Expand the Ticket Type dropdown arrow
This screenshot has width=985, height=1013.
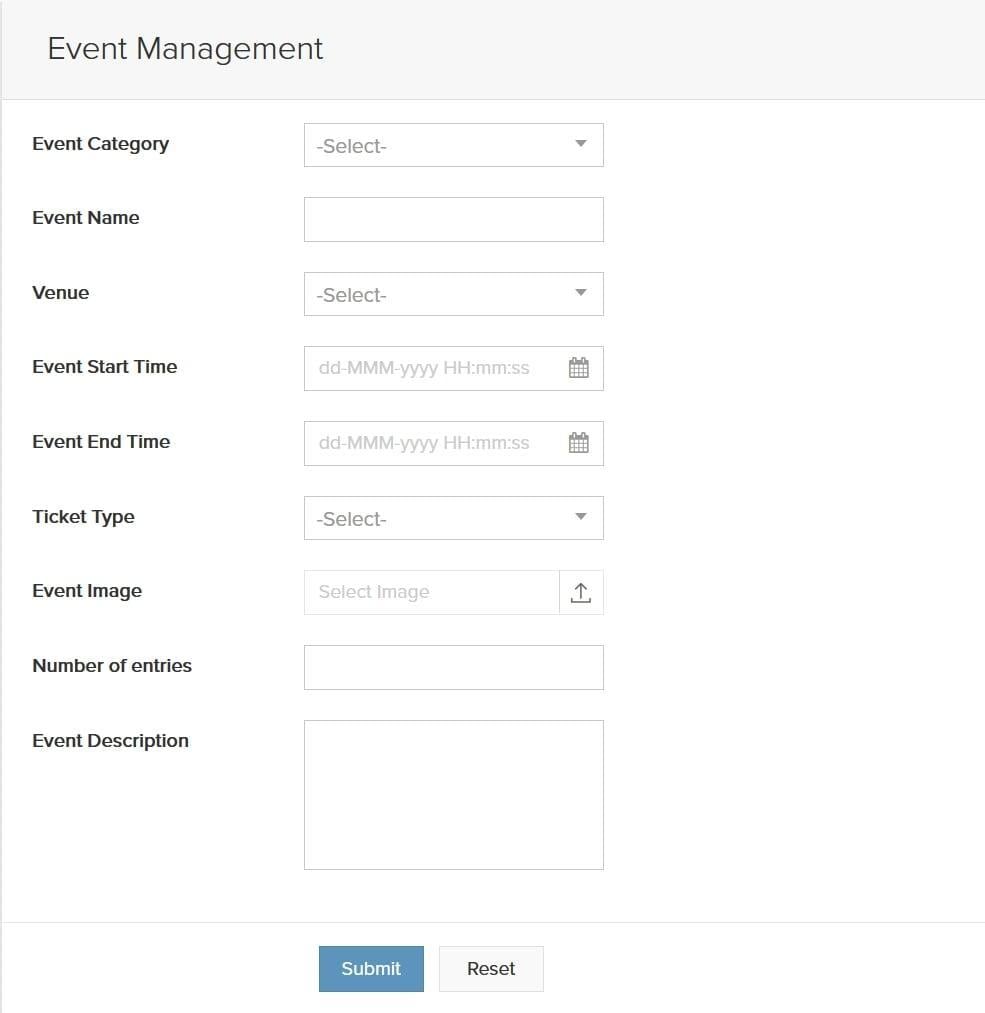point(581,516)
